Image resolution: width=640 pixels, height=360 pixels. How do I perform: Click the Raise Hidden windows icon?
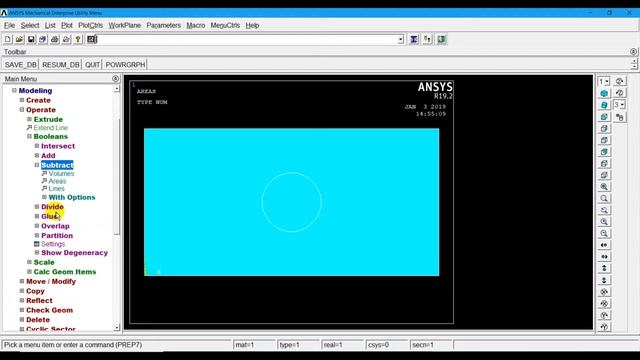[x=414, y=39]
